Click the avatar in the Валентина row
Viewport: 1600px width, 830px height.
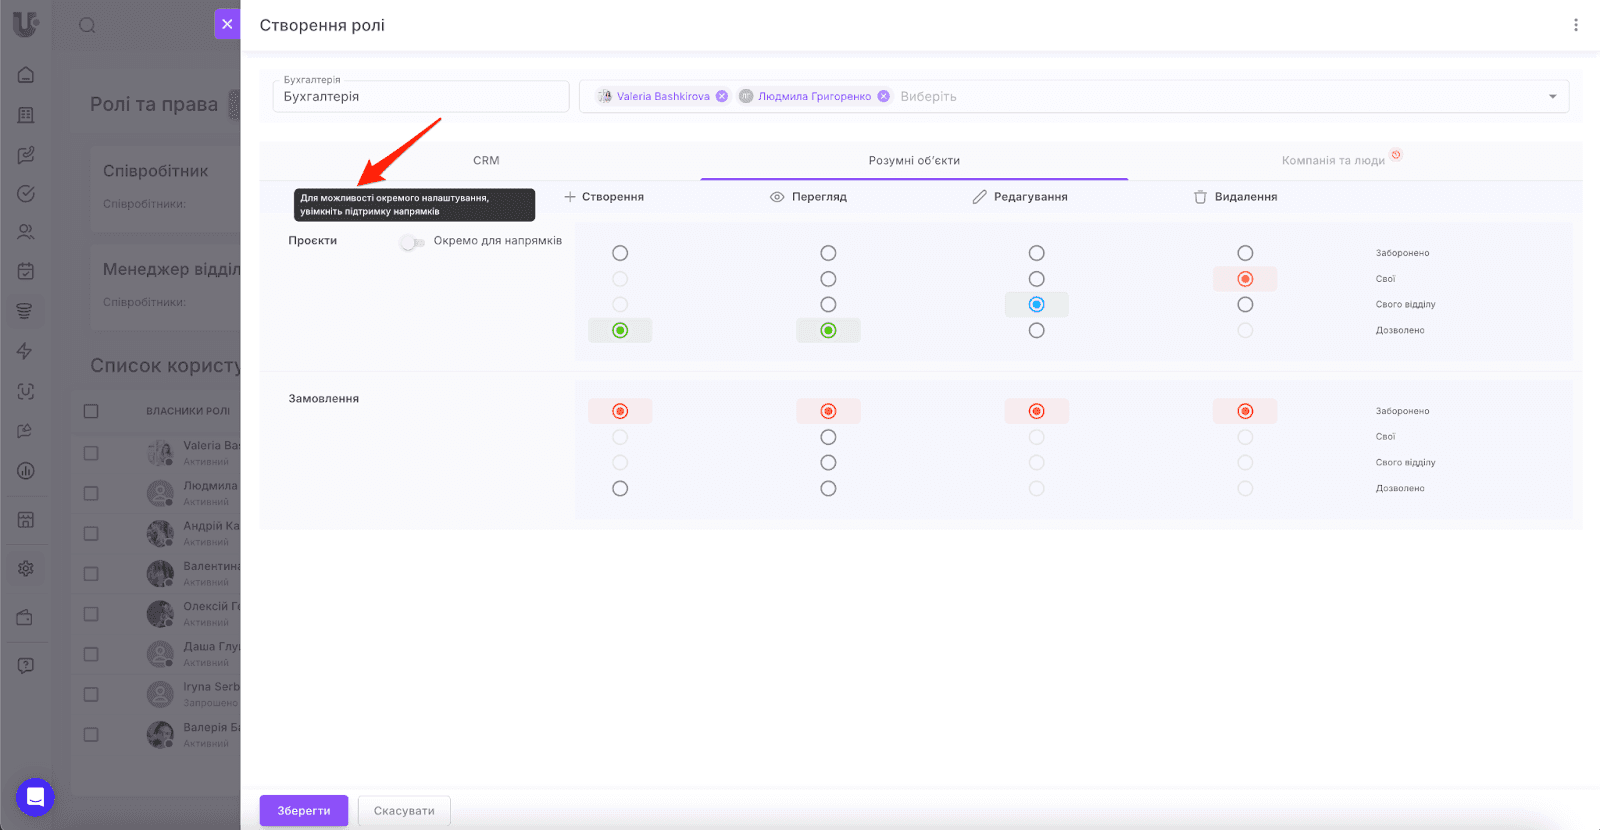[160, 574]
